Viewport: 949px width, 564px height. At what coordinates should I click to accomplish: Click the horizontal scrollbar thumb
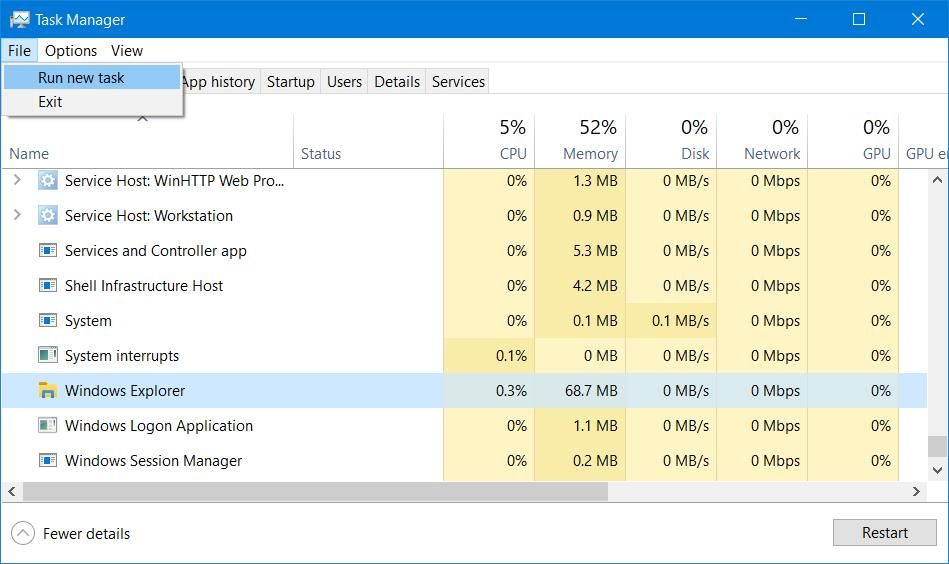click(x=315, y=491)
